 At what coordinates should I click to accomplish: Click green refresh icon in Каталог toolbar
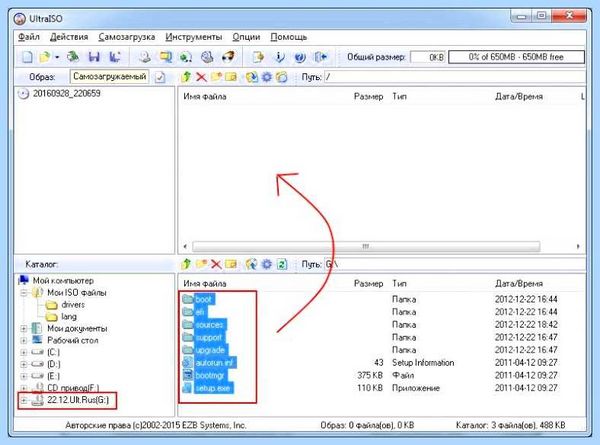pyautogui.click(x=282, y=264)
